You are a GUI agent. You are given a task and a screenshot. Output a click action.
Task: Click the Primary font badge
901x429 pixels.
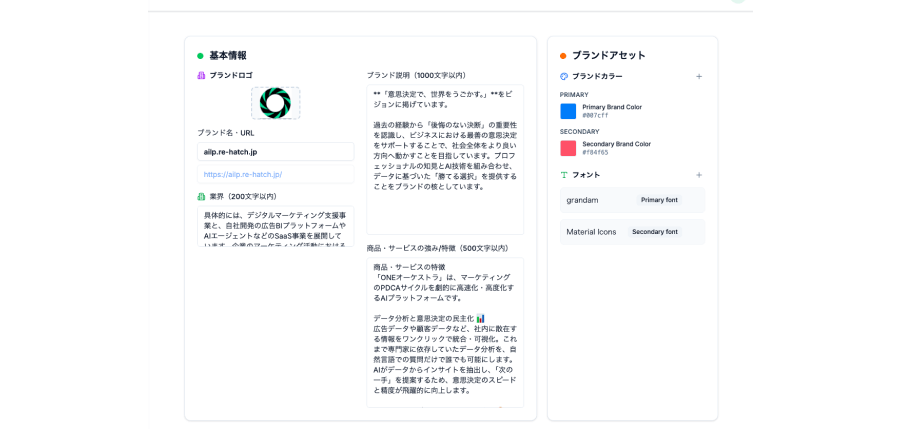coord(659,200)
